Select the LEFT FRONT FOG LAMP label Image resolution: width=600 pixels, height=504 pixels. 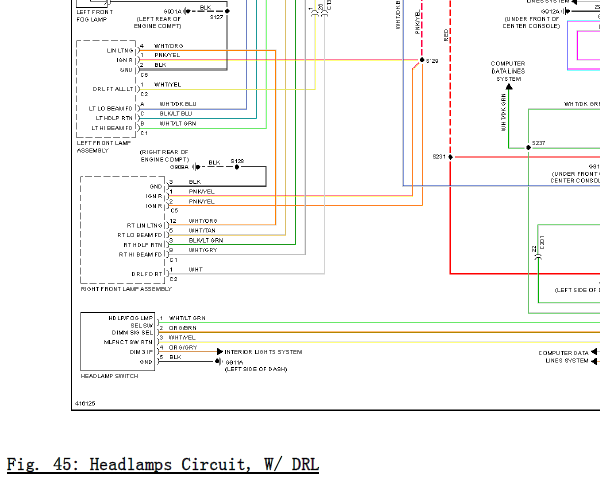[95, 16]
